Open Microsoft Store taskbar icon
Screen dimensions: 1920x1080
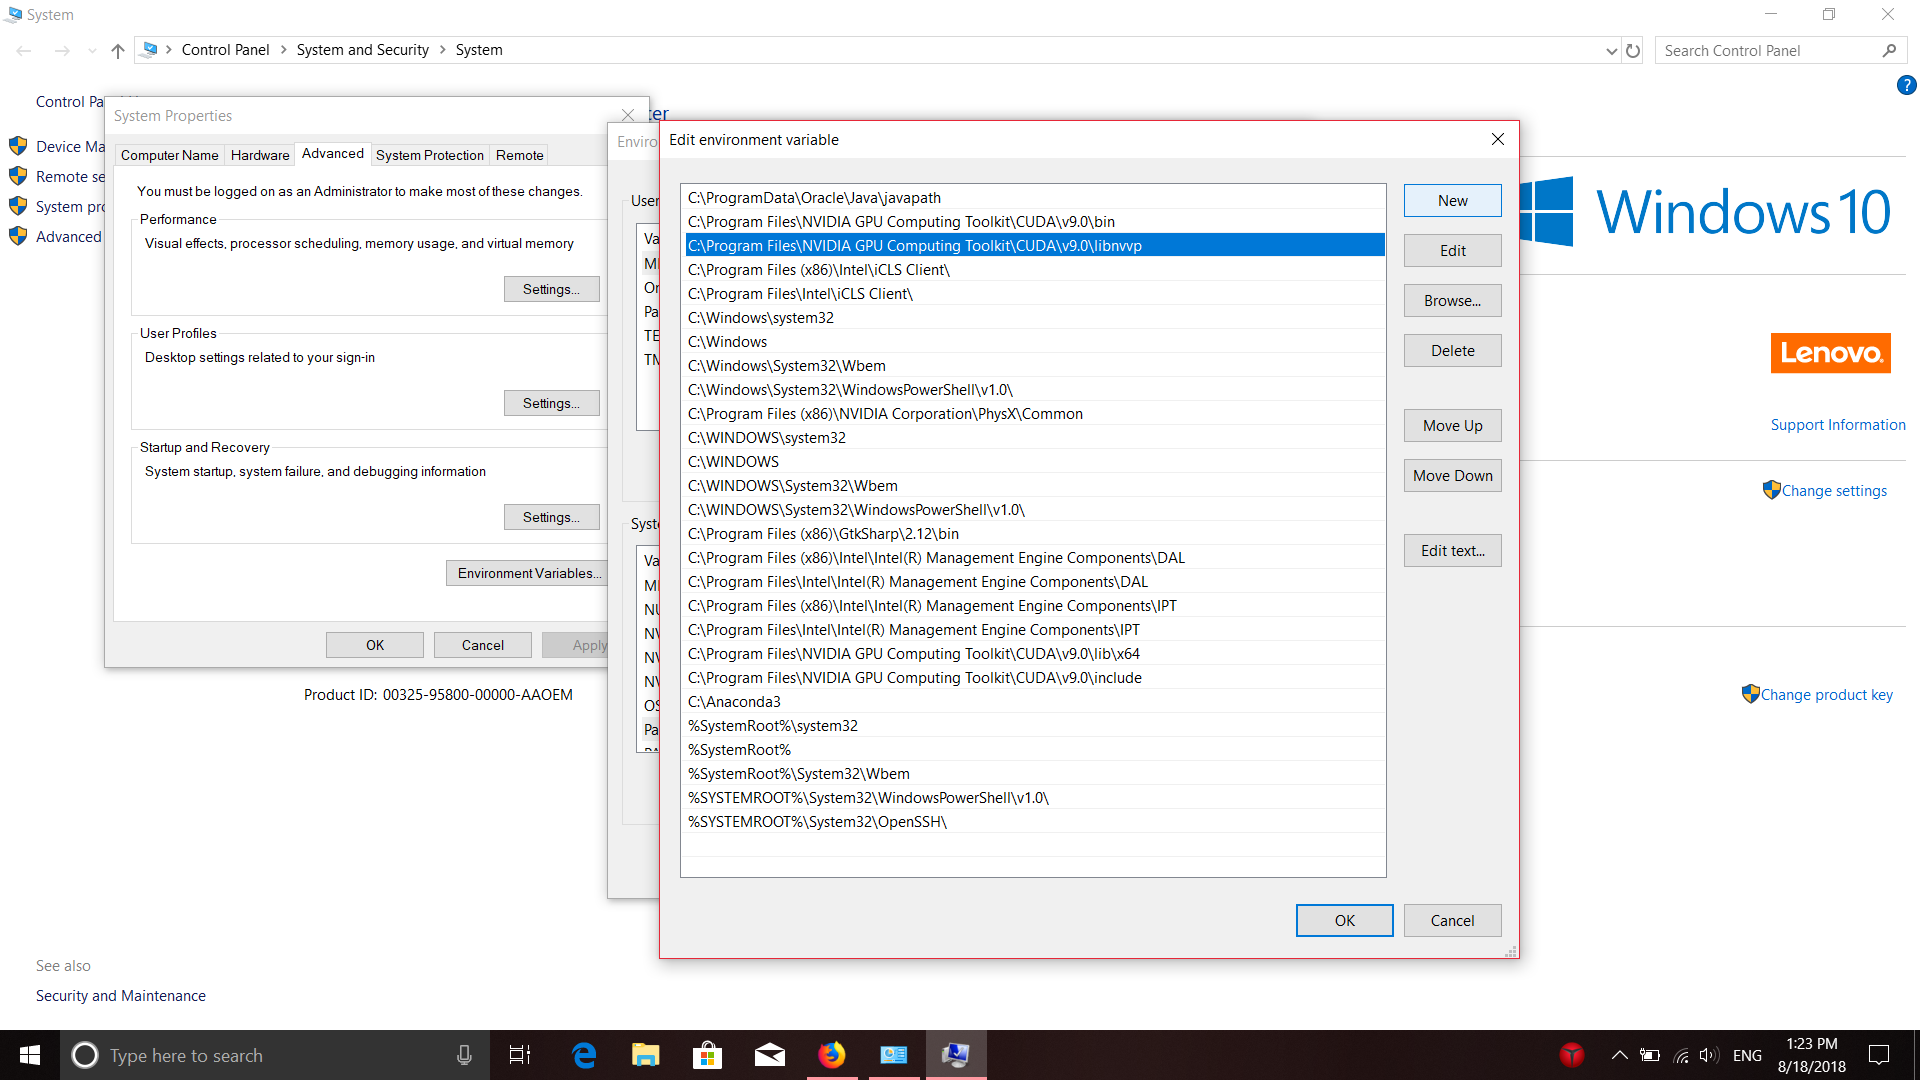(707, 1055)
